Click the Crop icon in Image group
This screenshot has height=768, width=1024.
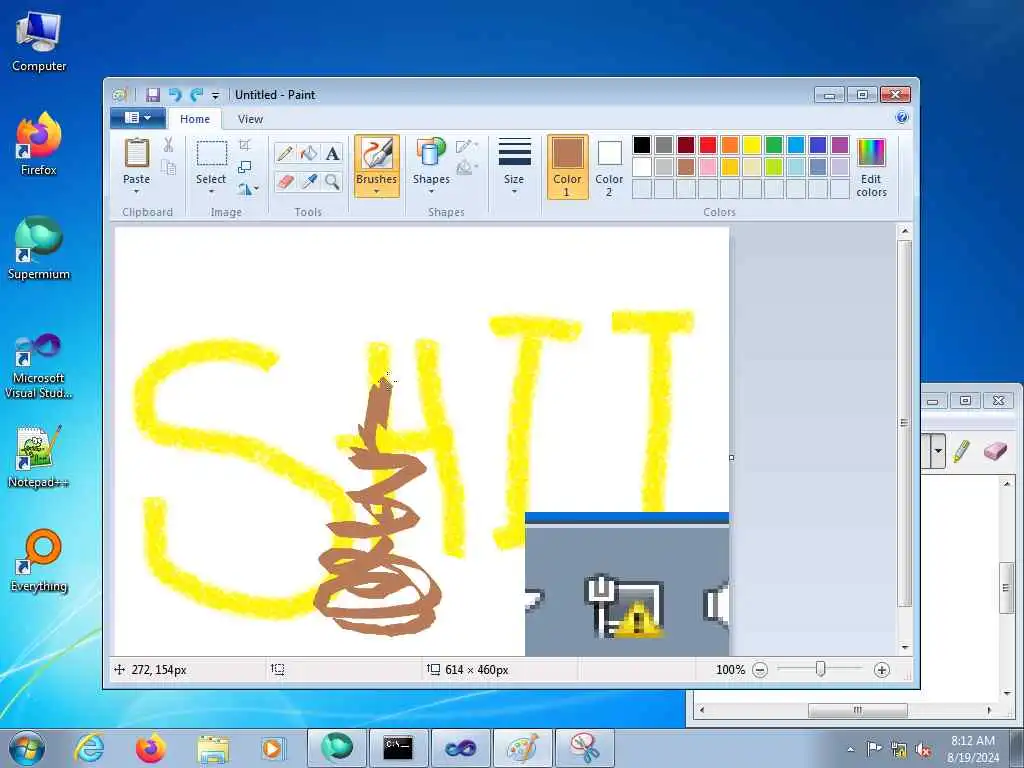245,145
